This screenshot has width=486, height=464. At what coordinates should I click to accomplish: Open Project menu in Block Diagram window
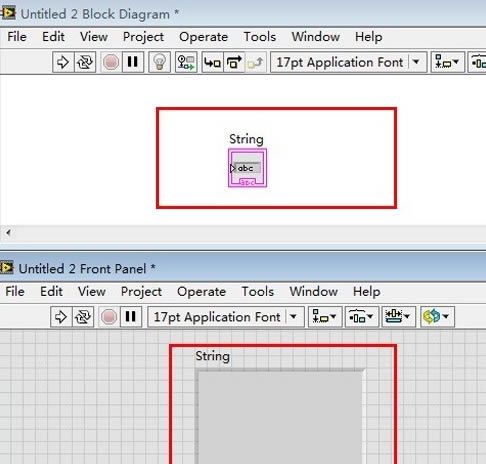(143, 37)
